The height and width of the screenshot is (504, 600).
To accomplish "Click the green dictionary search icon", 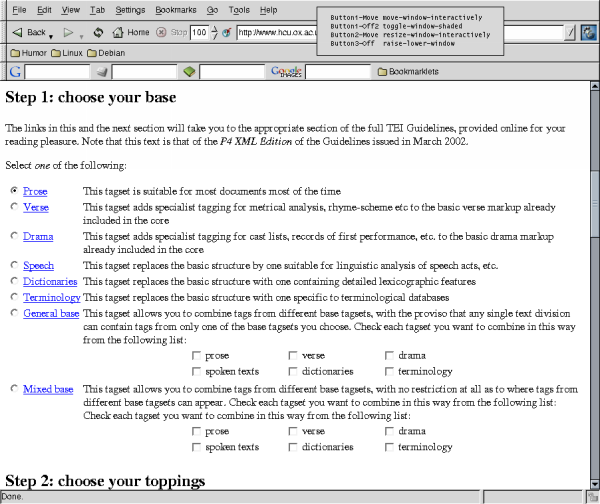I will tap(190, 72).
